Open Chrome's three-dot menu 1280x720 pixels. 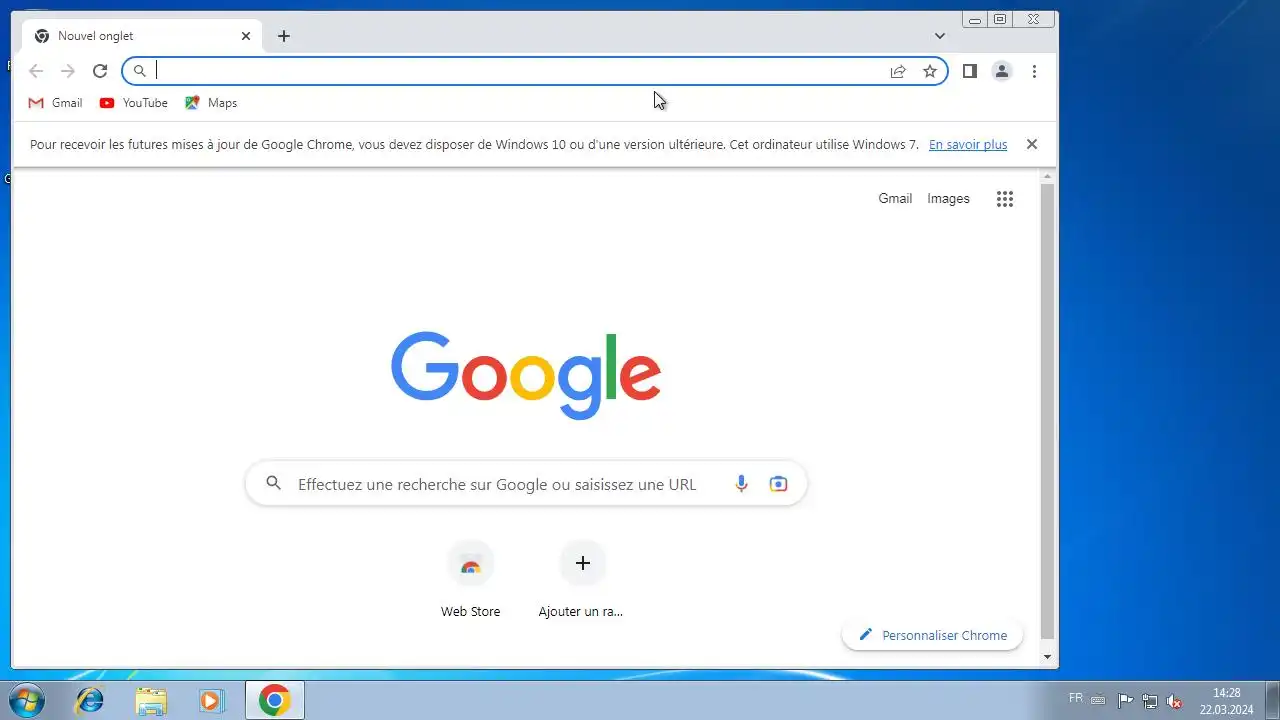pyautogui.click(x=1034, y=71)
